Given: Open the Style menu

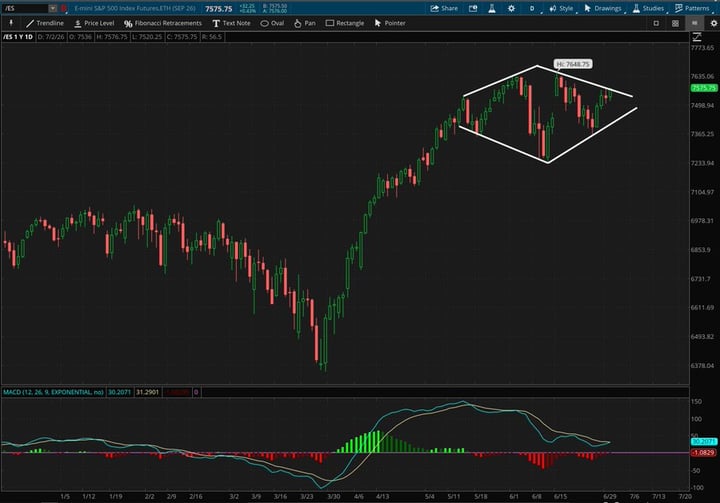Looking at the screenshot, I should tap(561, 8).
